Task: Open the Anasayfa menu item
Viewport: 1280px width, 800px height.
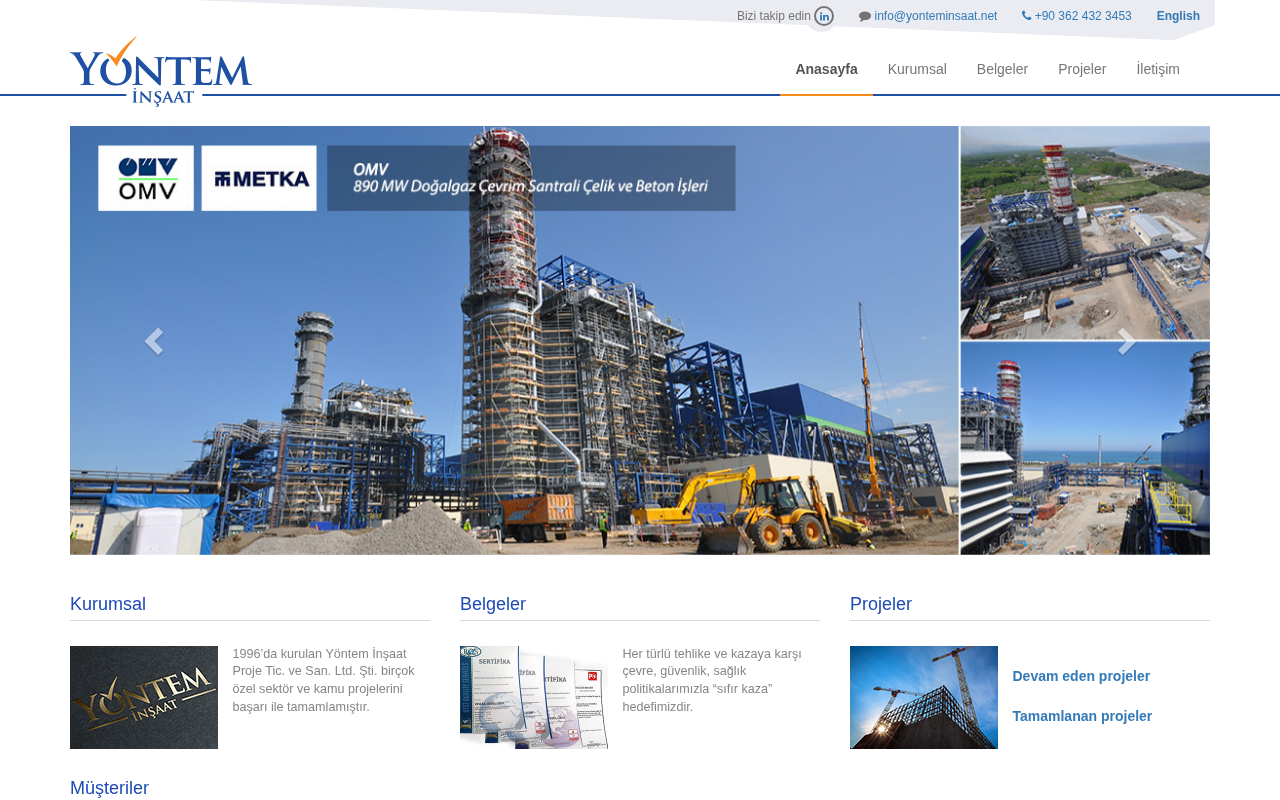Action: (826, 69)
